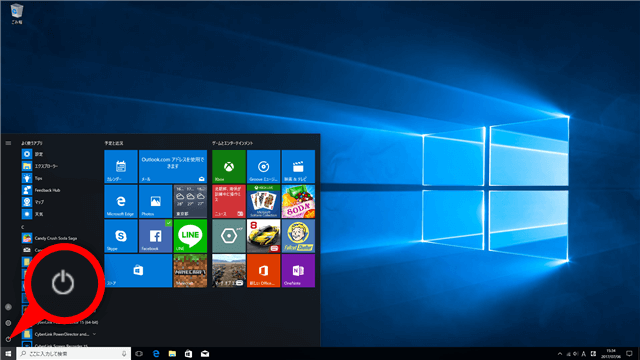Open the Tips app

32,178
